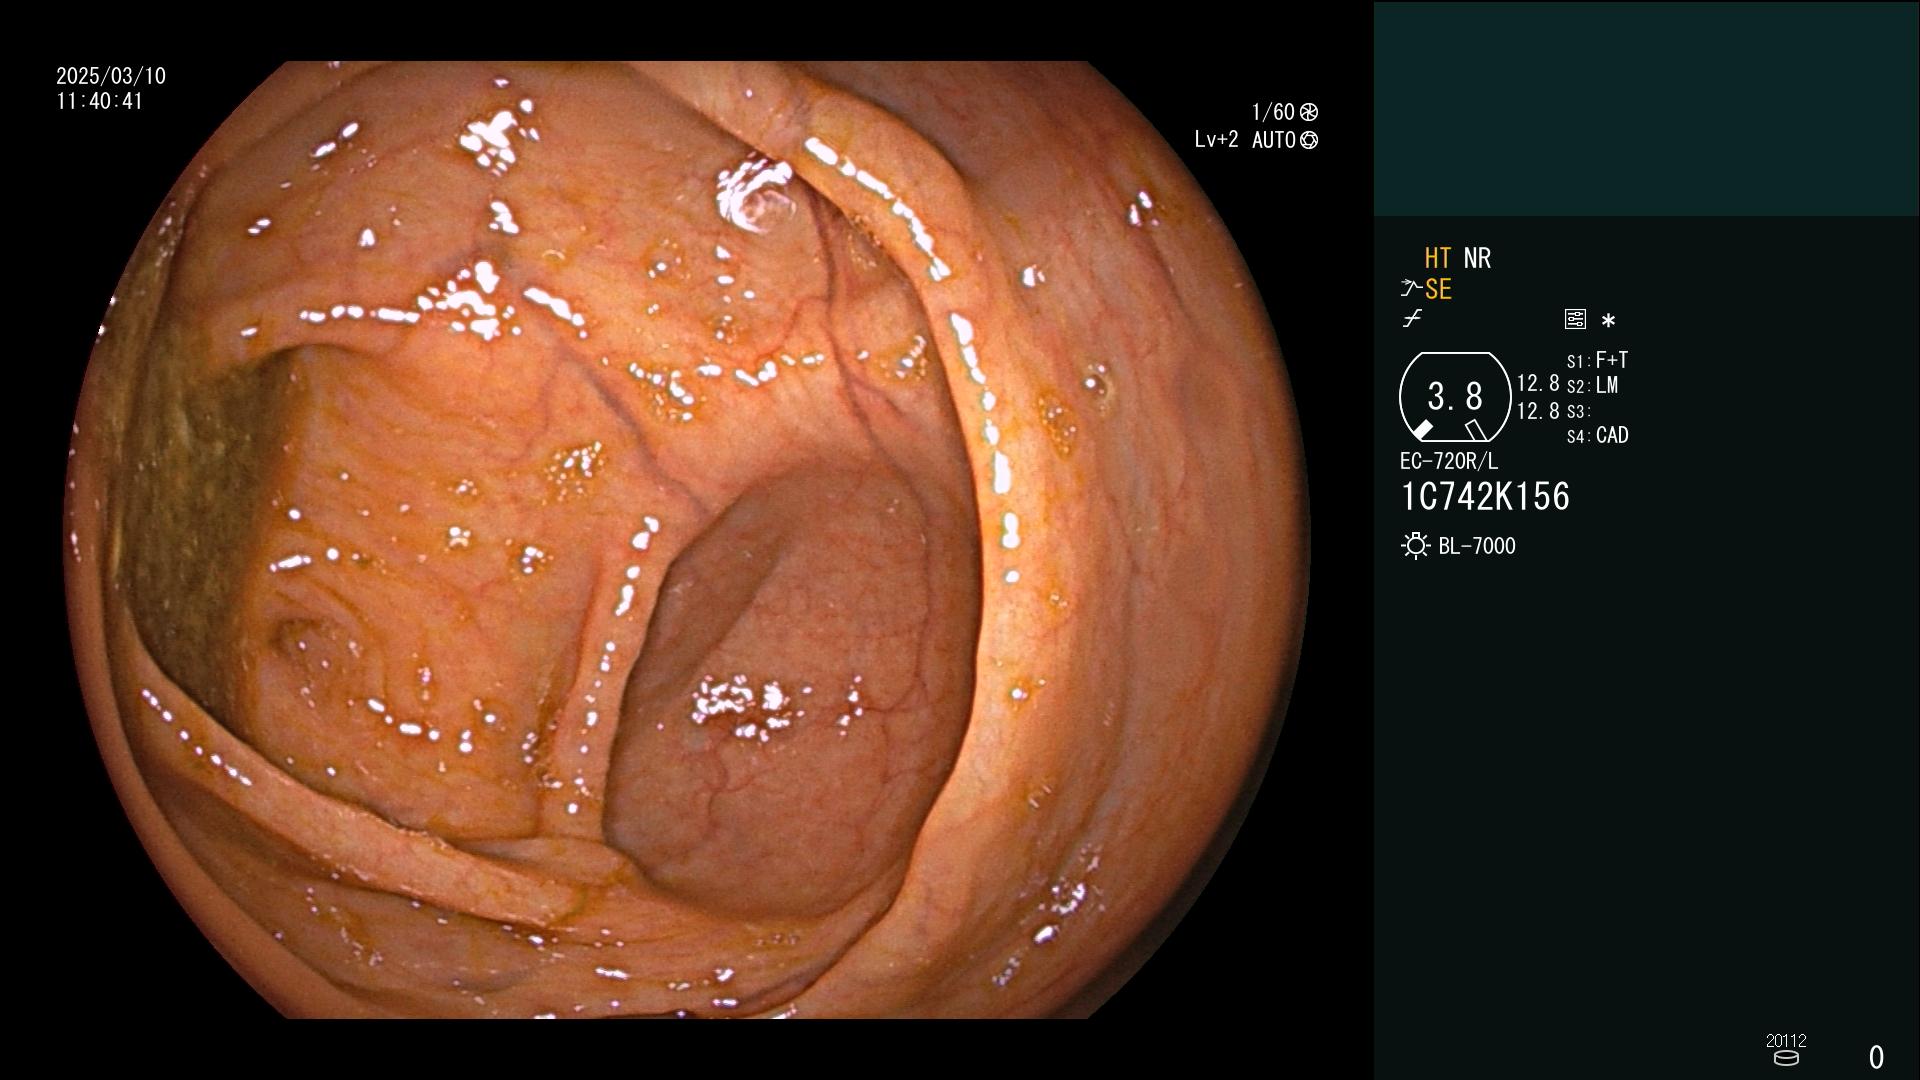Viewport: 1920px width, 1080px height.
Task: Click the Lv+2 brightness level
Action: coord(1216,140)
